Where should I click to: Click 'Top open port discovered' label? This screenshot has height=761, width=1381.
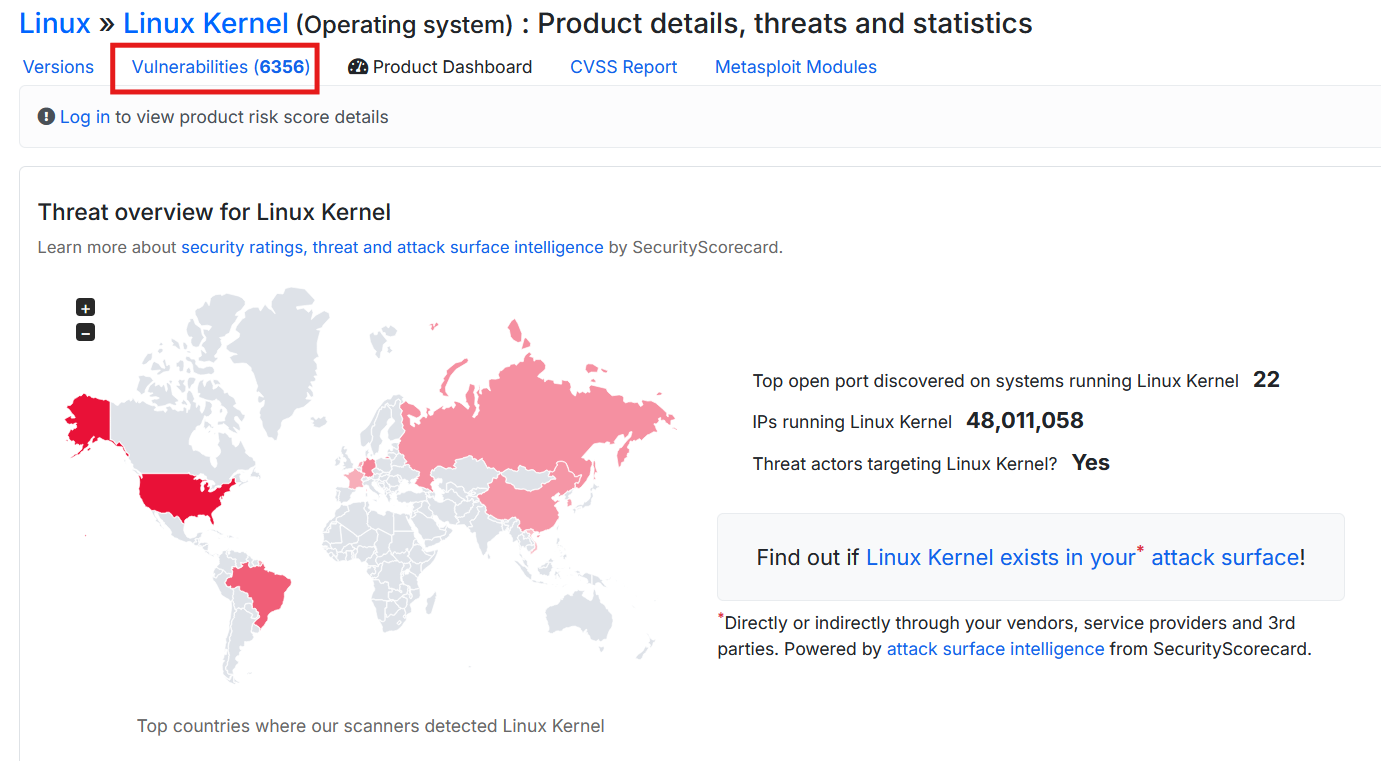point(996,381)
